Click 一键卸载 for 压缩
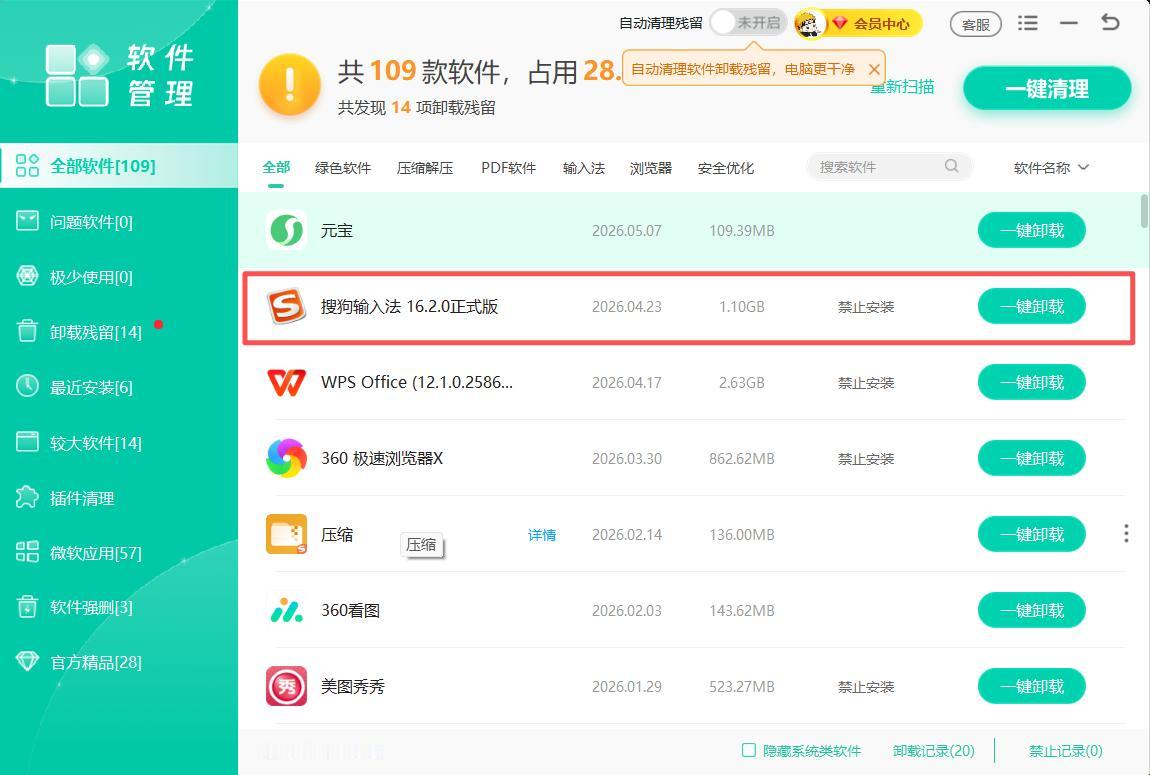Screen dimensions: 1150x775 [x=1031, y=535]
